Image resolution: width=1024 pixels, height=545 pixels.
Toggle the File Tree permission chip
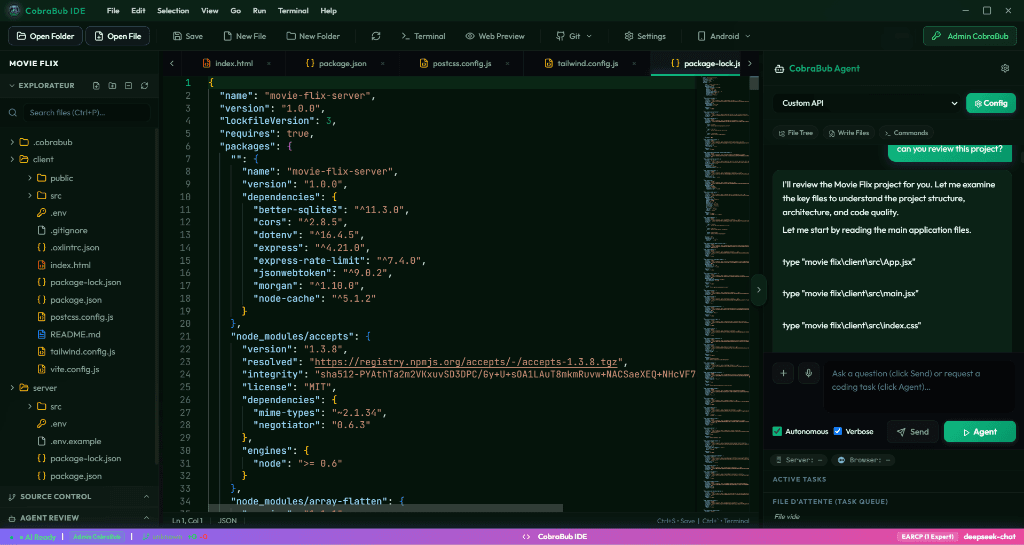[796, 132]
